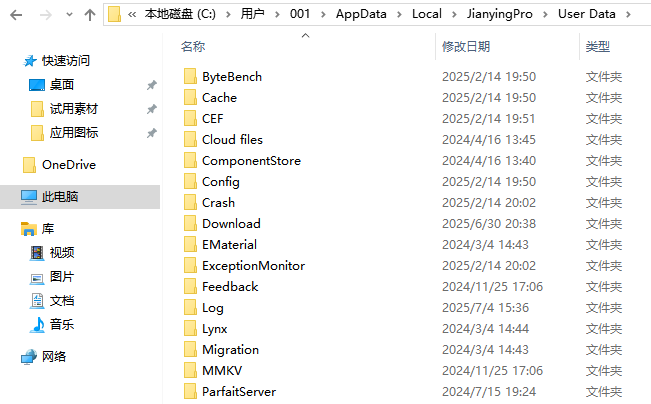Image resolution: width=651 pixels, height=404 pixels.
Task: Click the up-one-level arrow button
Action: click(90, 15)
